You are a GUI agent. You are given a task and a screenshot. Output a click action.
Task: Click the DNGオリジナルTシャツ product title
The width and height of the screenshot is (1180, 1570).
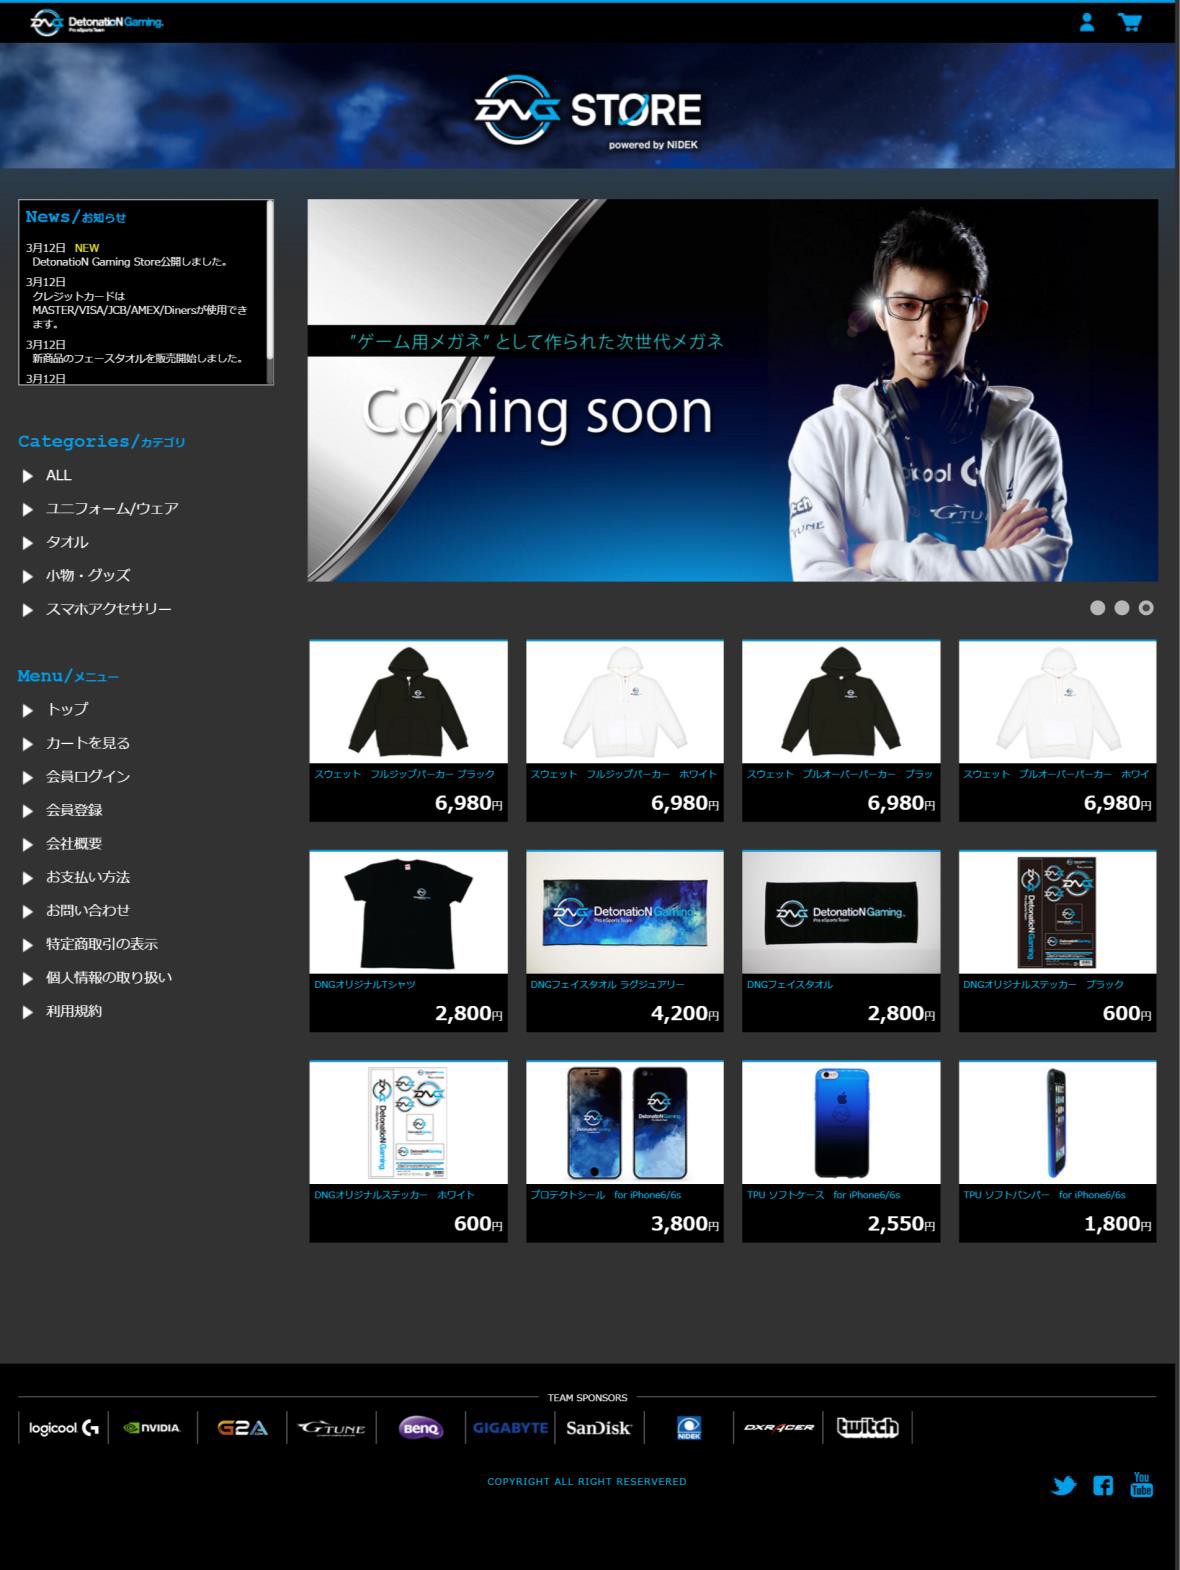point(365,985)
